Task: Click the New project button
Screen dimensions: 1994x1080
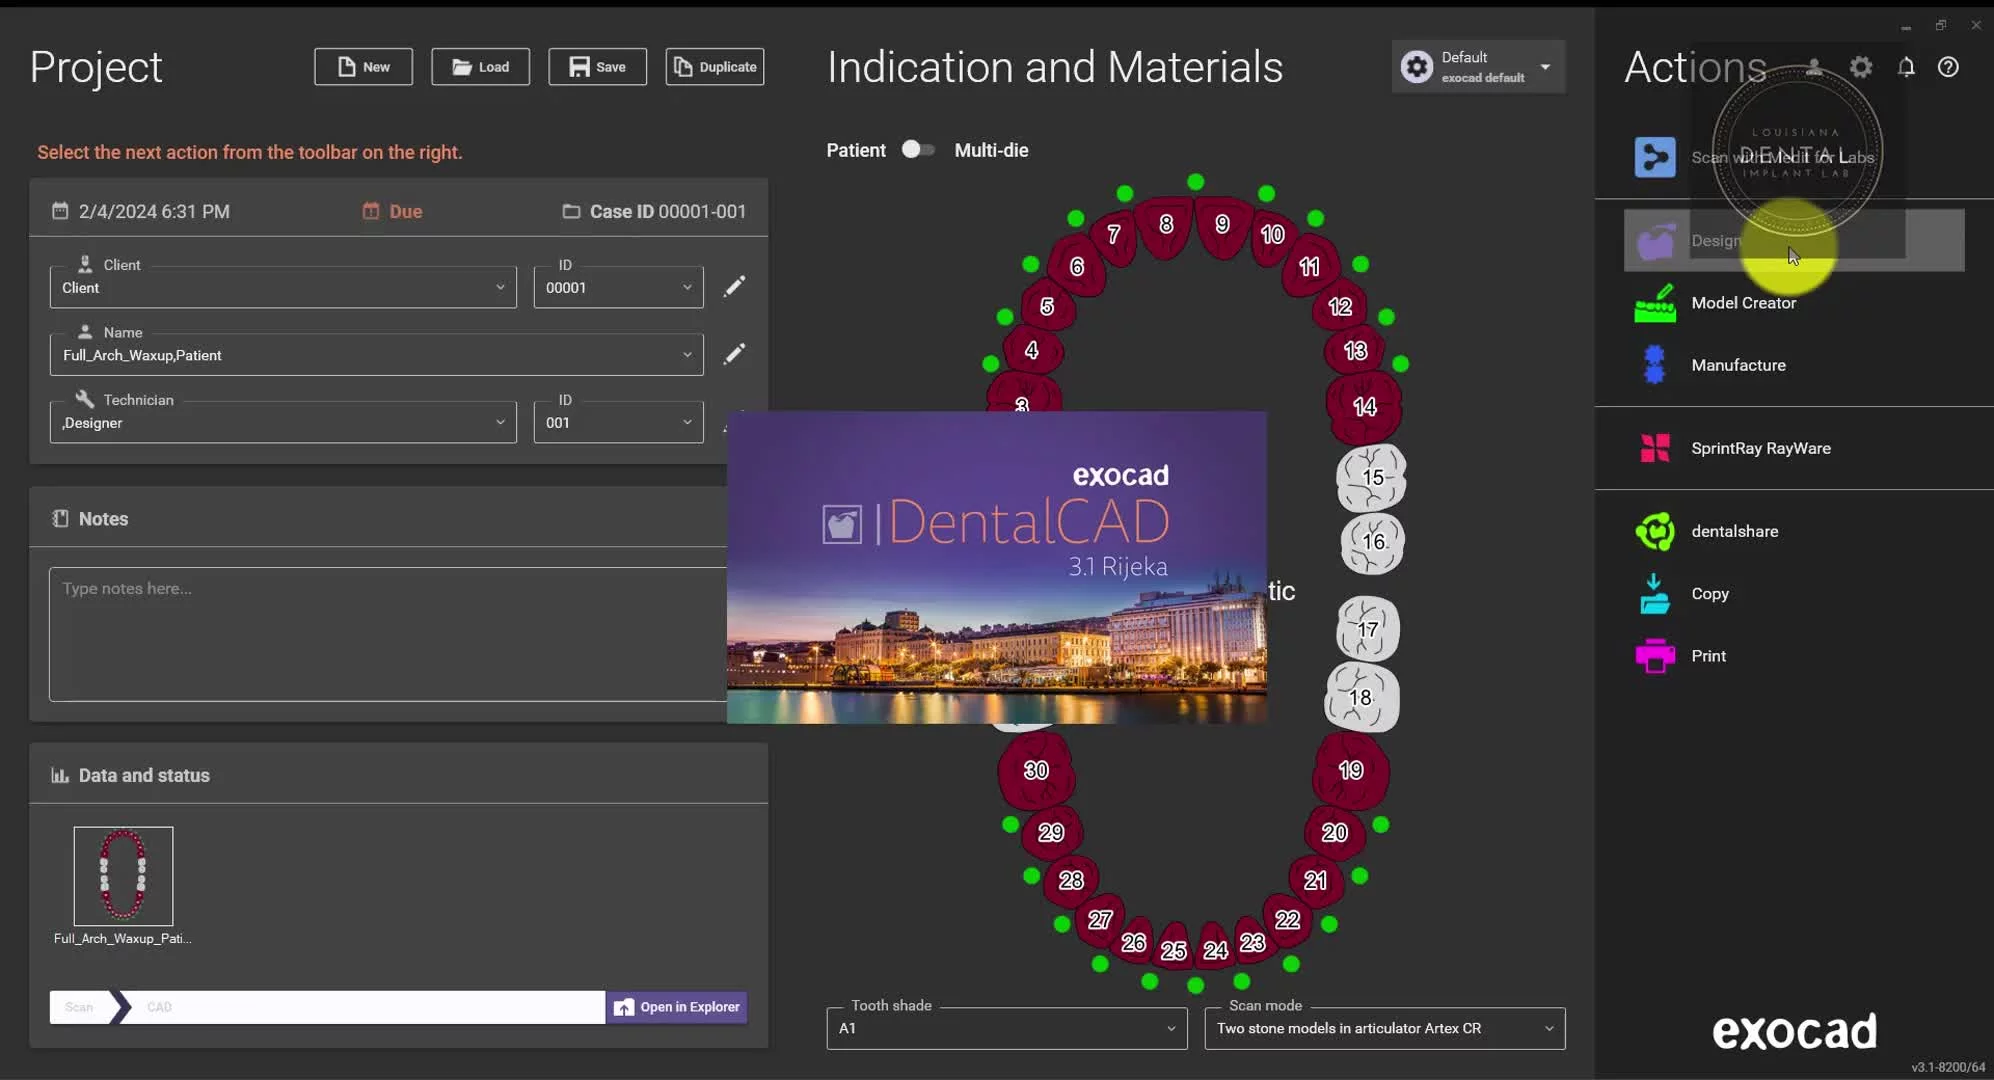Action: [x=363, y=67]
